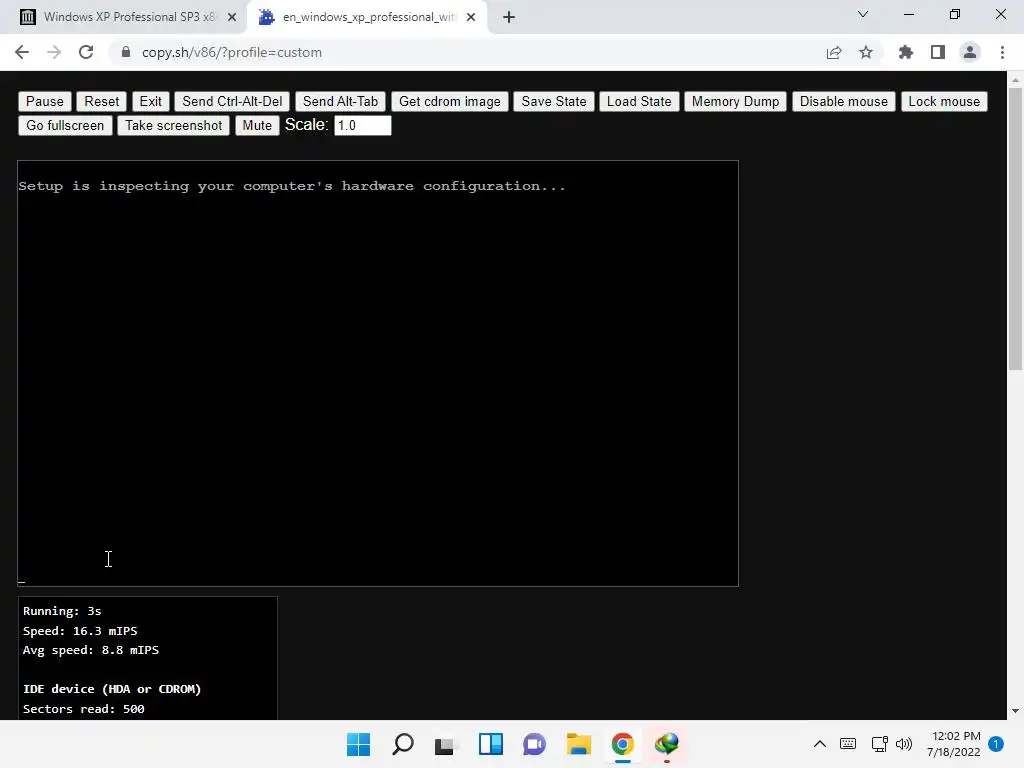Open the Extensions puzzle icon
Viewport: 1024px width, 768px height.
(905, 52)
